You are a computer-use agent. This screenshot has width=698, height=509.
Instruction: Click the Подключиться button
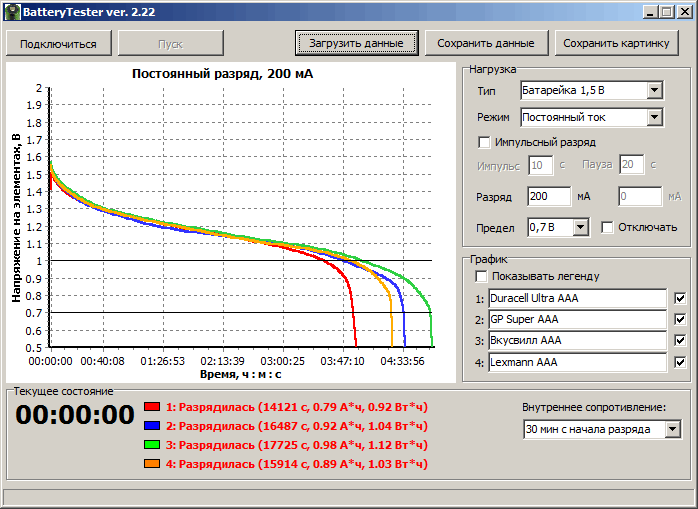(x=58, y=43)
